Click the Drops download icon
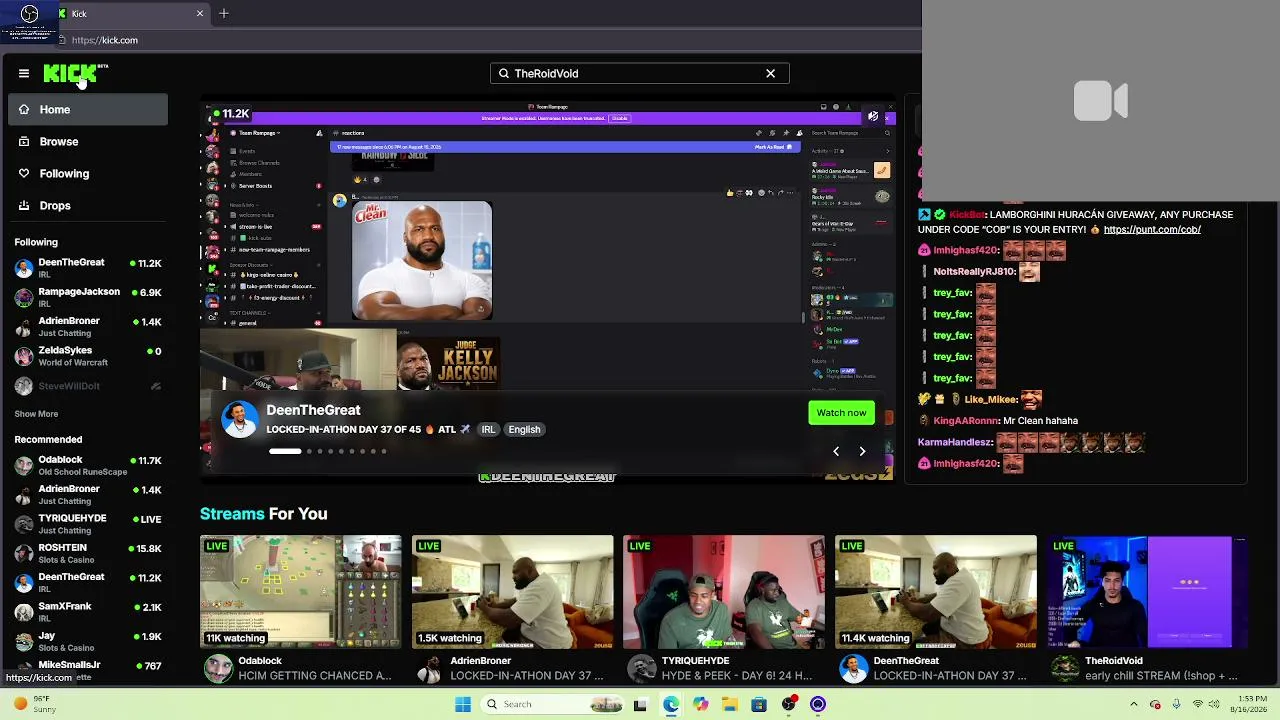 click(24, 205)
